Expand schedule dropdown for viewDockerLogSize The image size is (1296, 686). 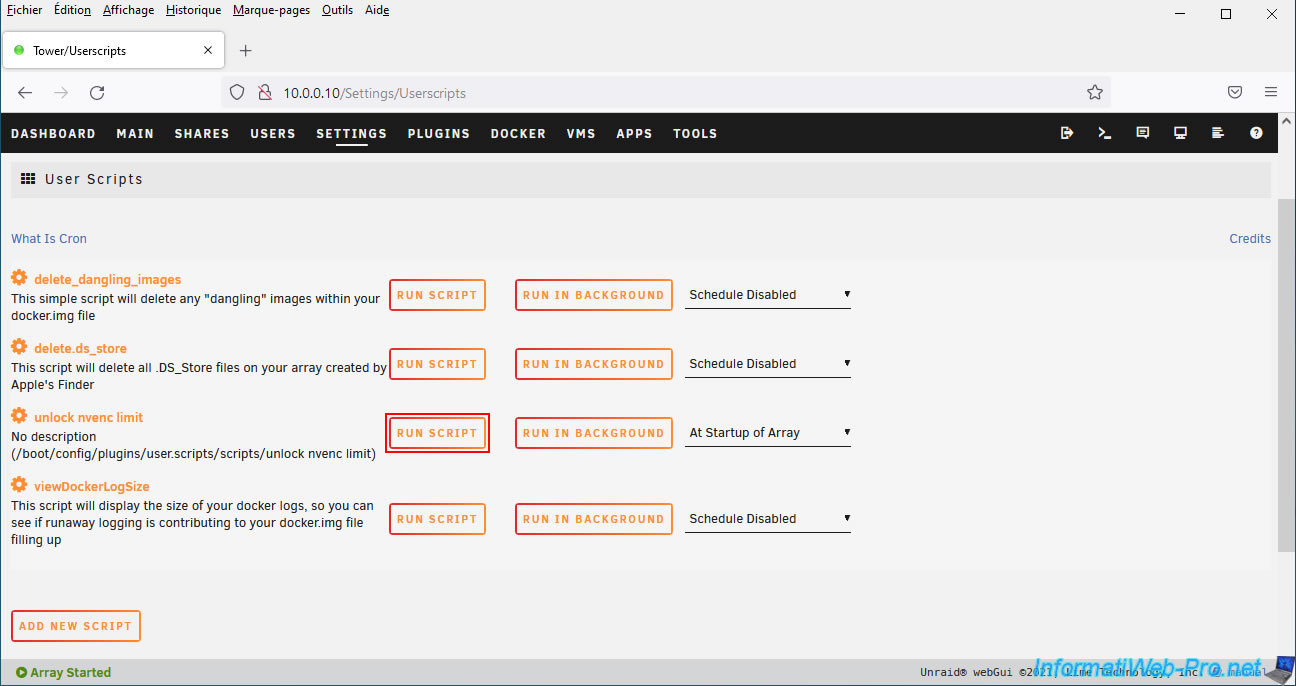[x=767, y=519]
